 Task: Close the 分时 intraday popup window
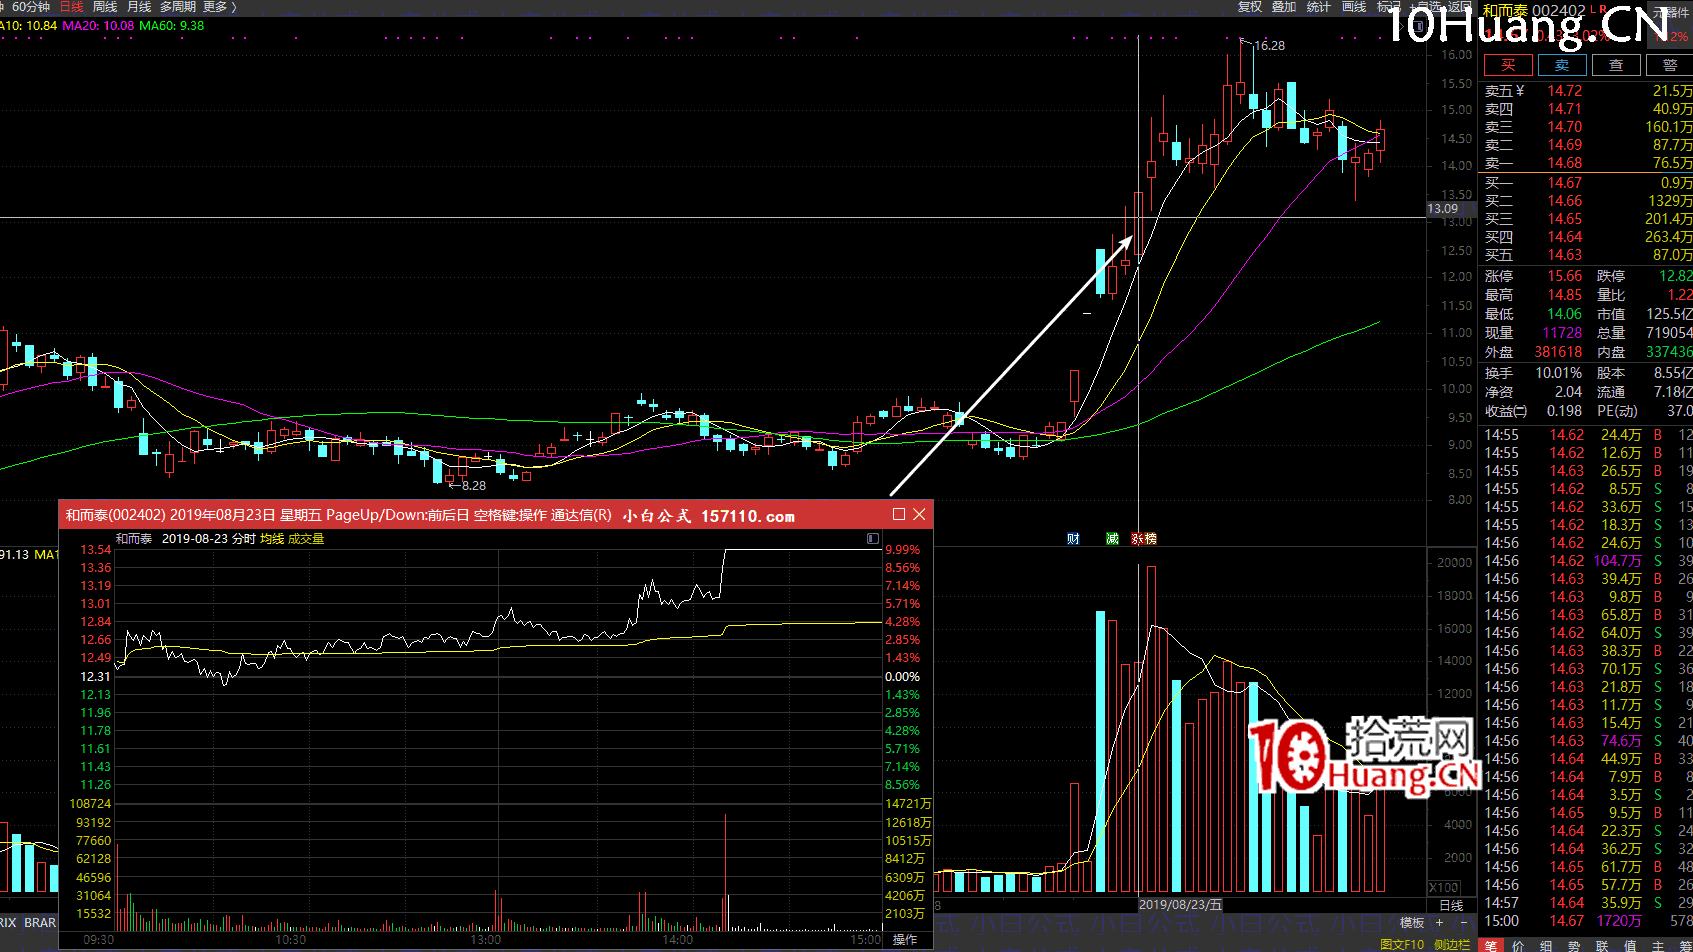(x=920, y=514)
